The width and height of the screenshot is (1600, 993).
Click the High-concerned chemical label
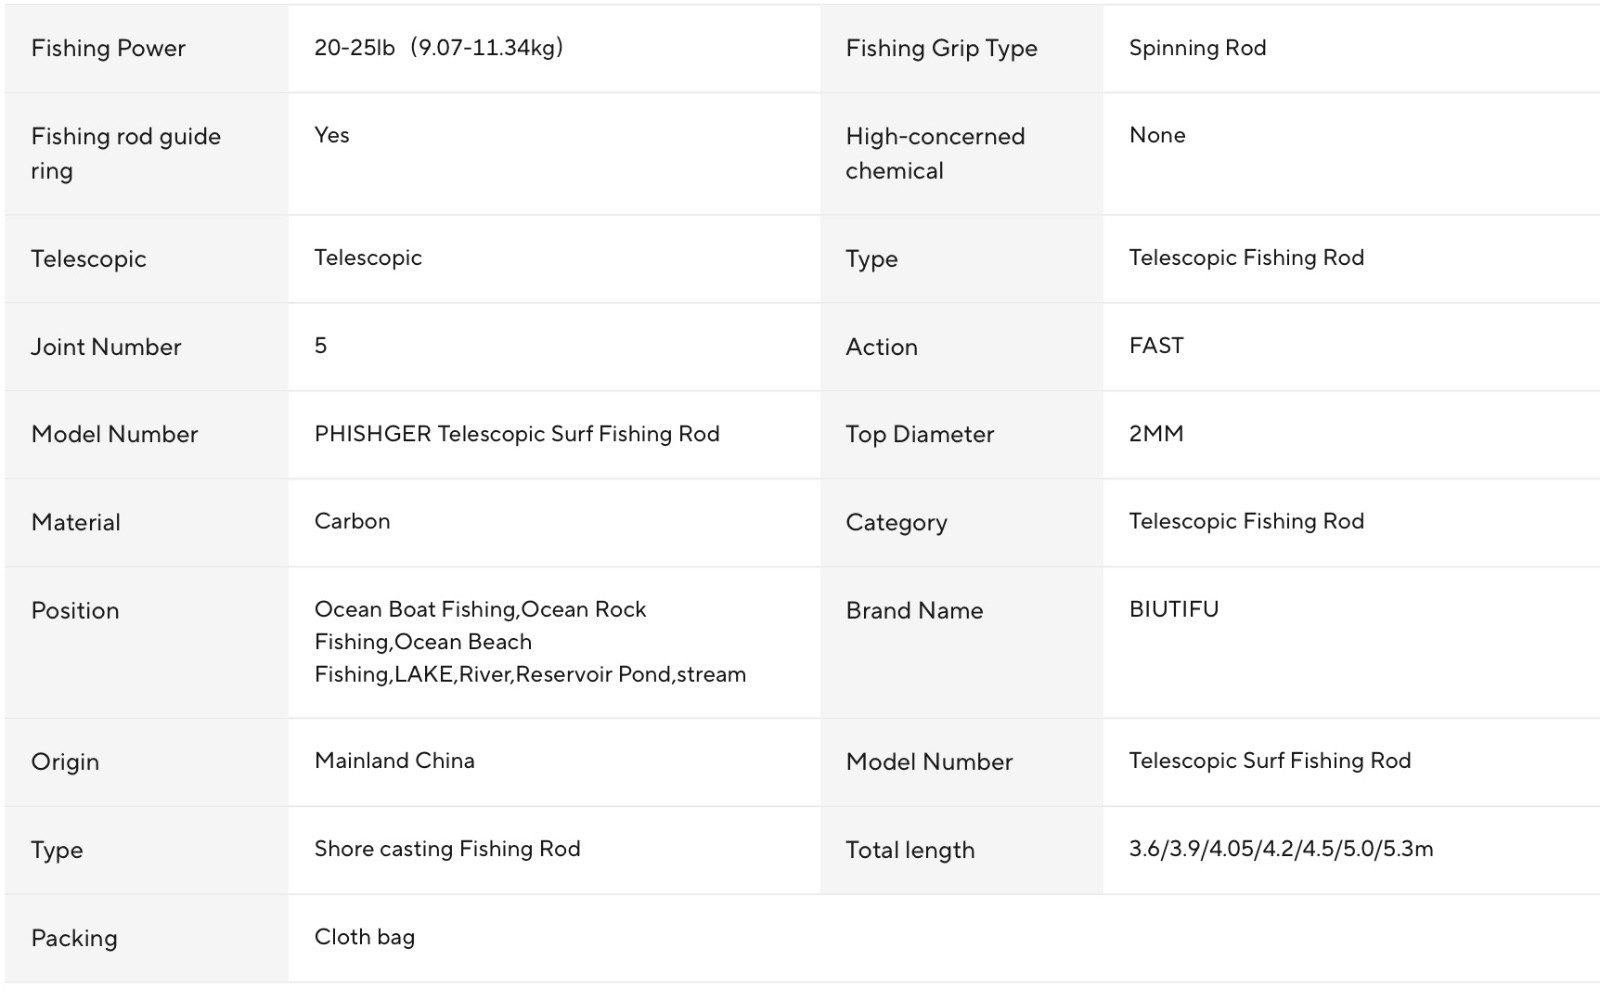[935, 153]
